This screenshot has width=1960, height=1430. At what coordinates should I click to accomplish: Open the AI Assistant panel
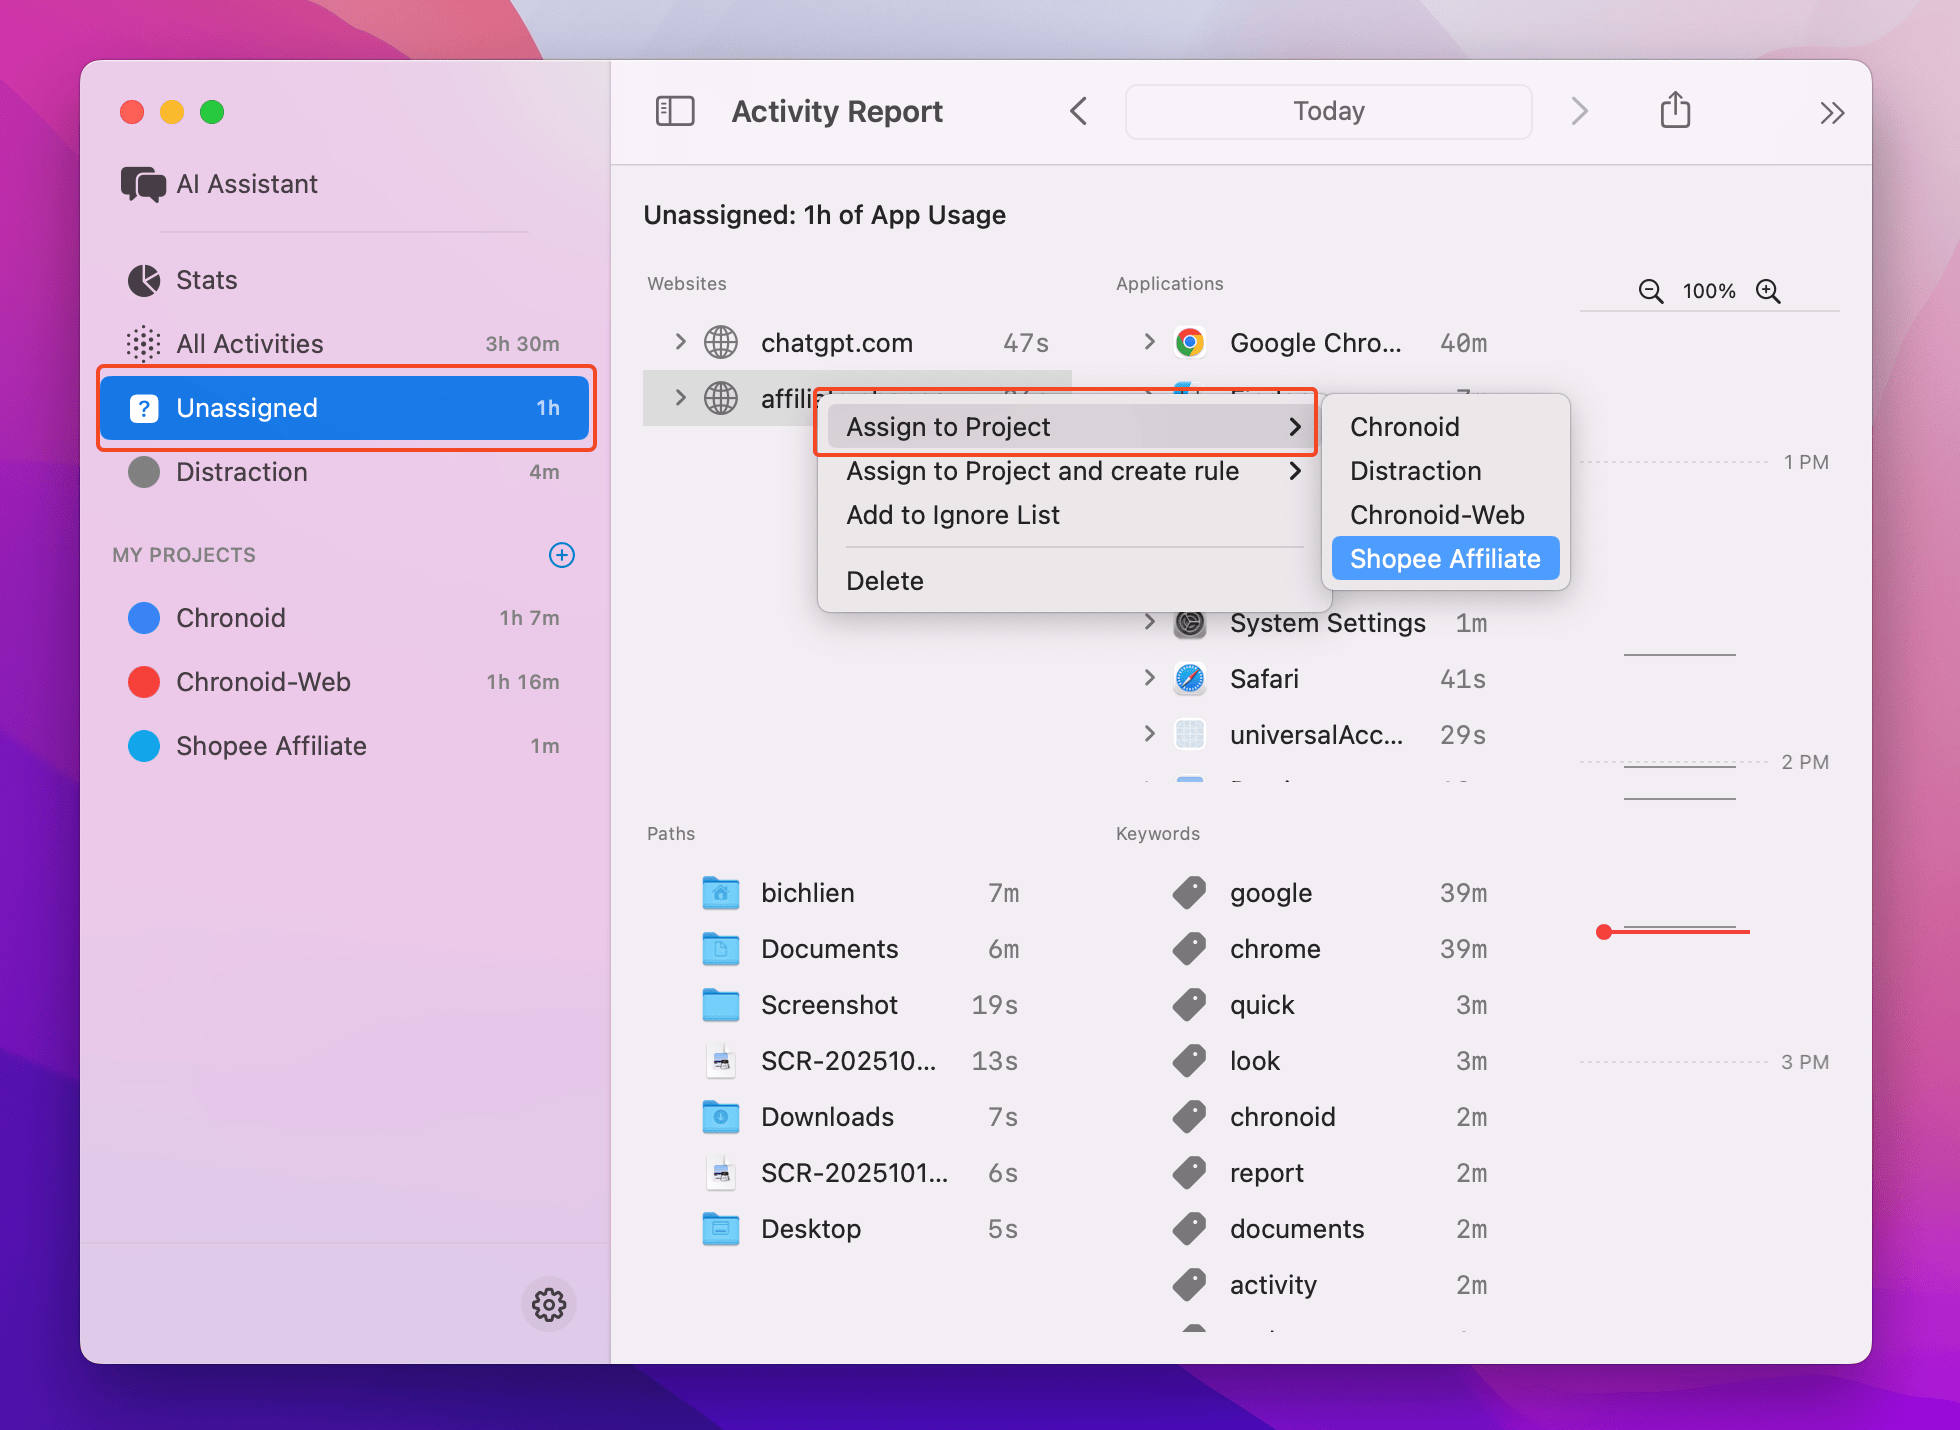point(246,184)
